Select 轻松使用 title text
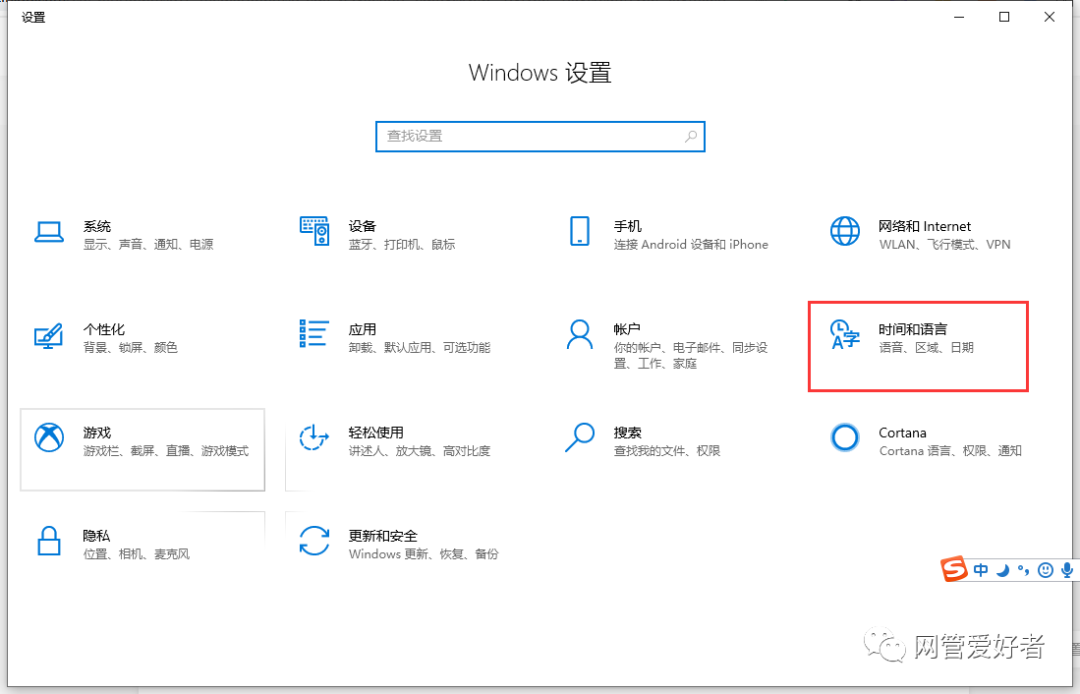This screenshot has width=1080, height=694. [376, 432]
